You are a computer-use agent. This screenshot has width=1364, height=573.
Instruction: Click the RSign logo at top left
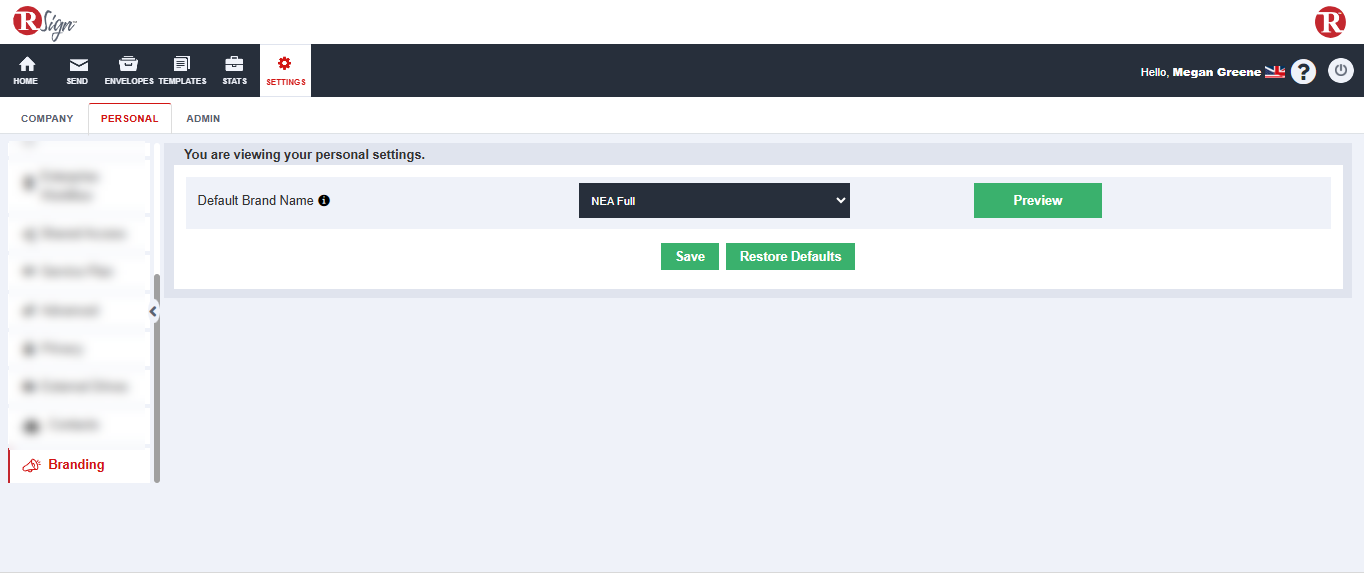[x=44, y=22]
